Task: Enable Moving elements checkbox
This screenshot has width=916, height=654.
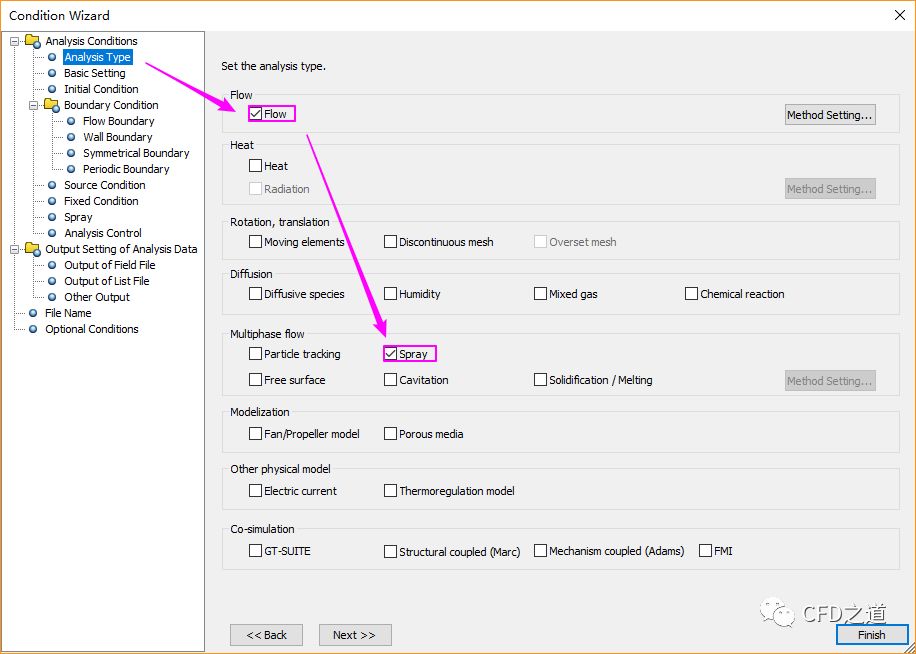Action: click(x=255, y=242)
